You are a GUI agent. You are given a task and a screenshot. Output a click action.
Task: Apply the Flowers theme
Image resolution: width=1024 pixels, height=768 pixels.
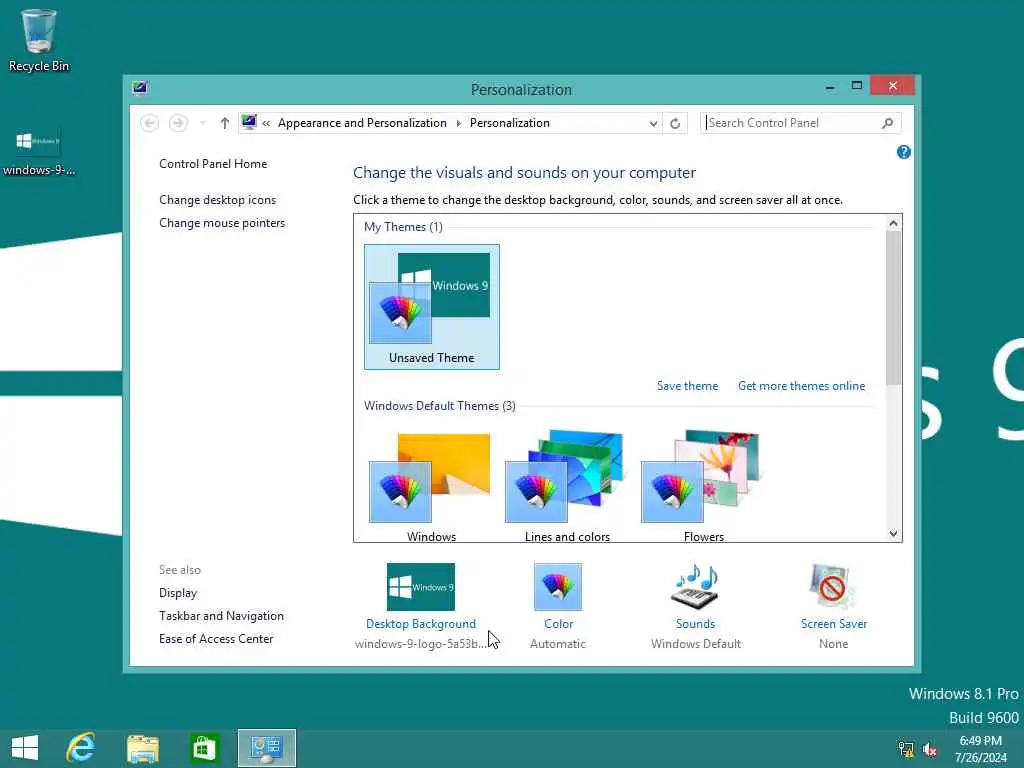pos(703,485)
